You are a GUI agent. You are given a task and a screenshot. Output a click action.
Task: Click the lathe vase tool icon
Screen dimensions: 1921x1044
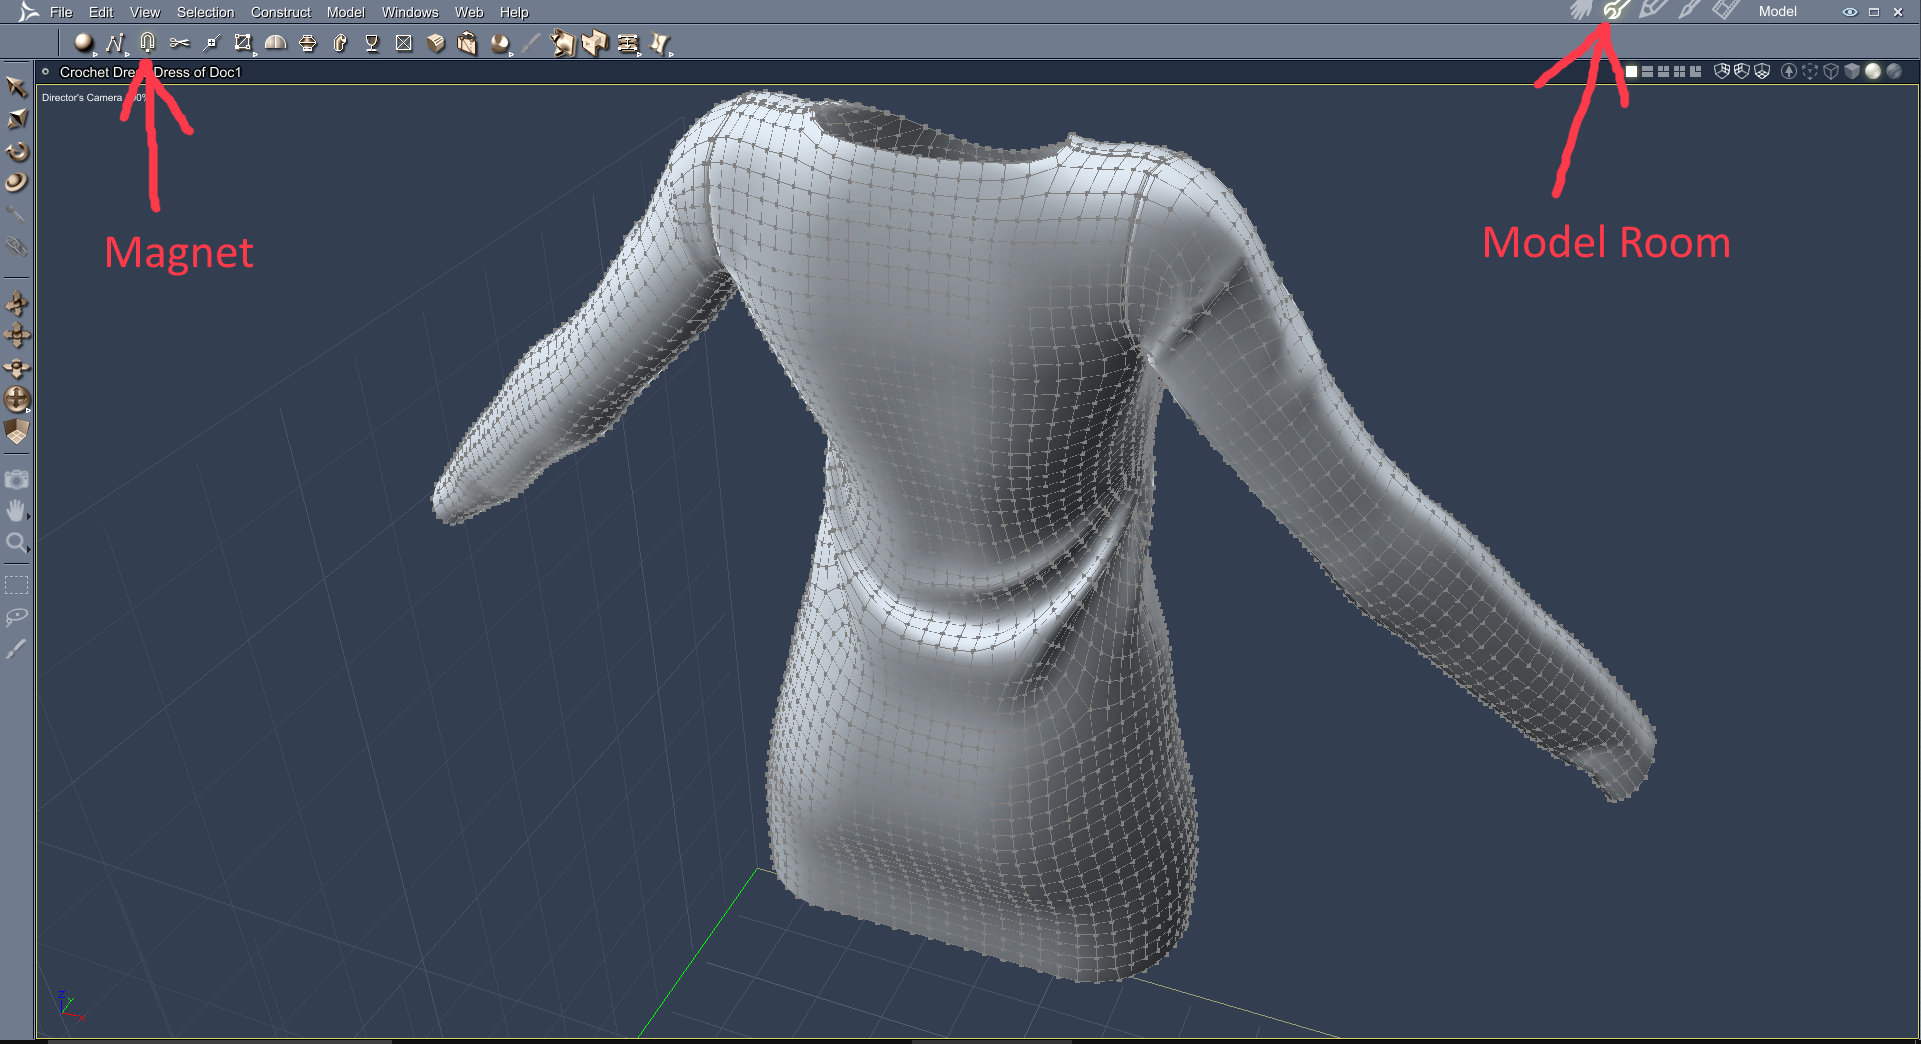tap(308, 42)
